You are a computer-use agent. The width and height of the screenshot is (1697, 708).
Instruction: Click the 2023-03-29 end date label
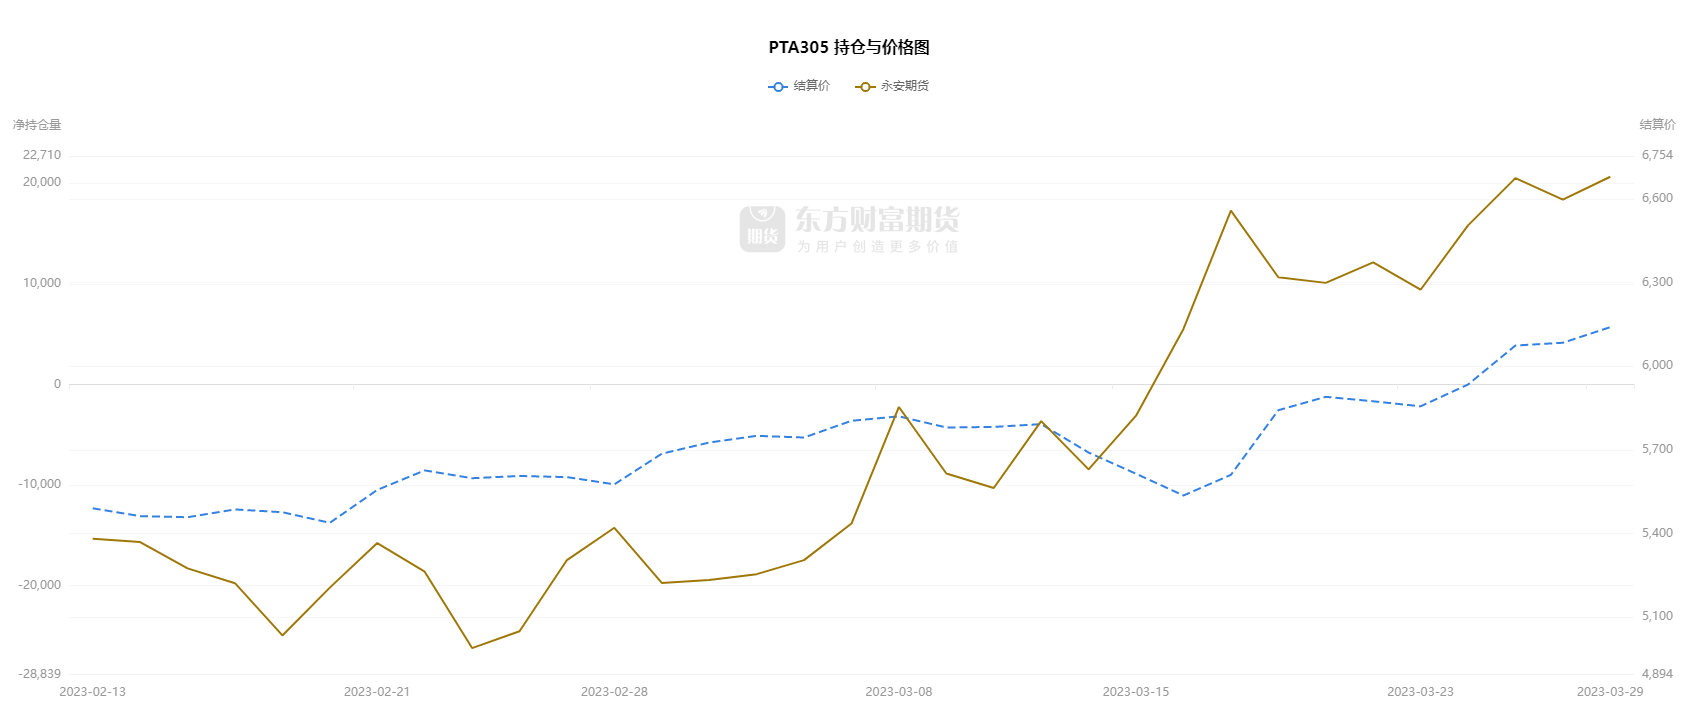pos(1610,692)
